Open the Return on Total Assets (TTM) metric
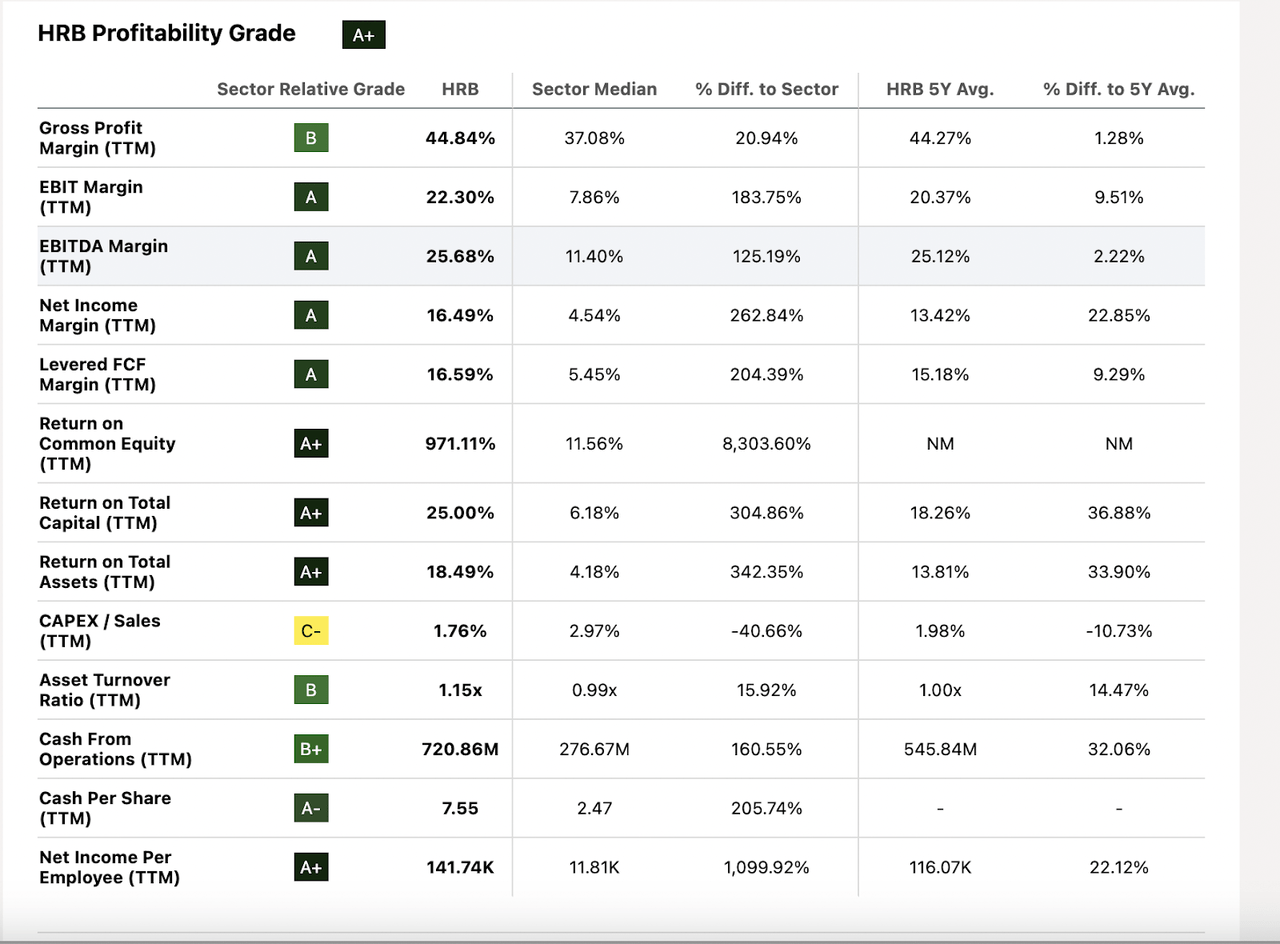This screenshot has width=1280, height=944. point(105,571)
